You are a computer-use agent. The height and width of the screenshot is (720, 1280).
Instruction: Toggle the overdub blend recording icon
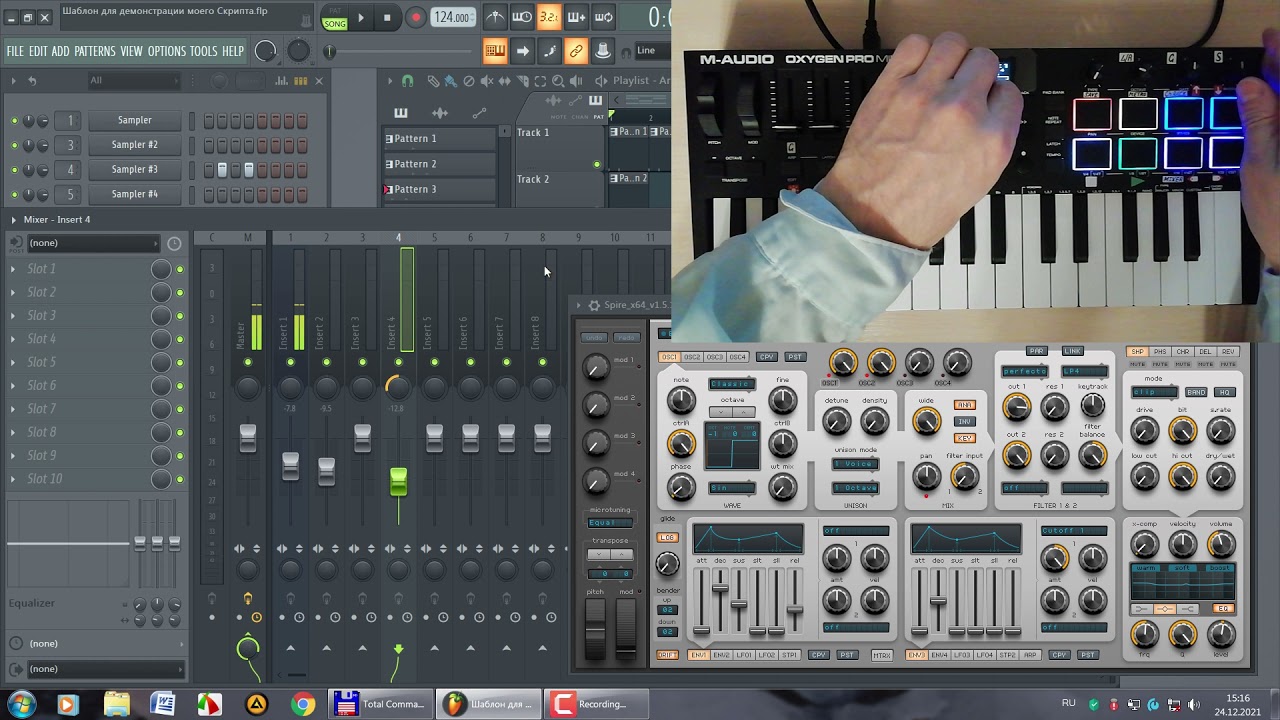coord(576,17)
